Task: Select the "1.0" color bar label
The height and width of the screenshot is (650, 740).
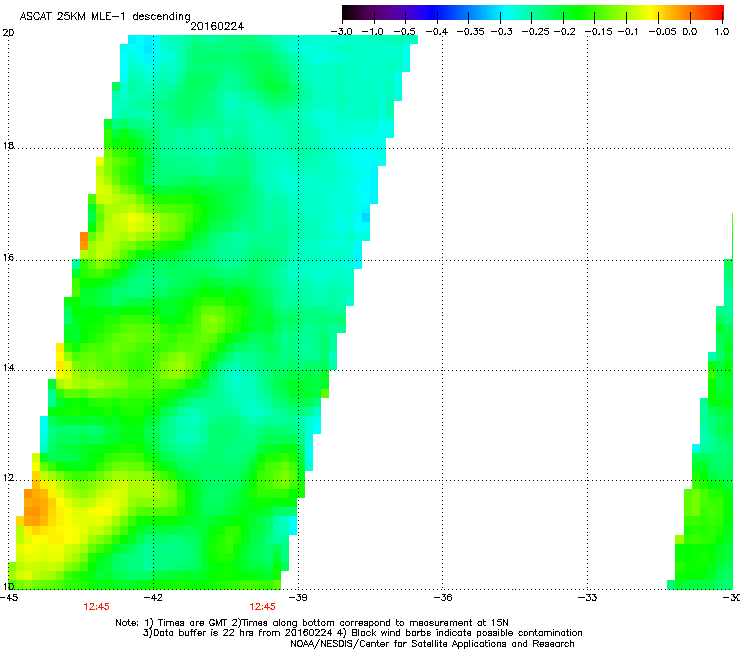Action: (722, 32)
